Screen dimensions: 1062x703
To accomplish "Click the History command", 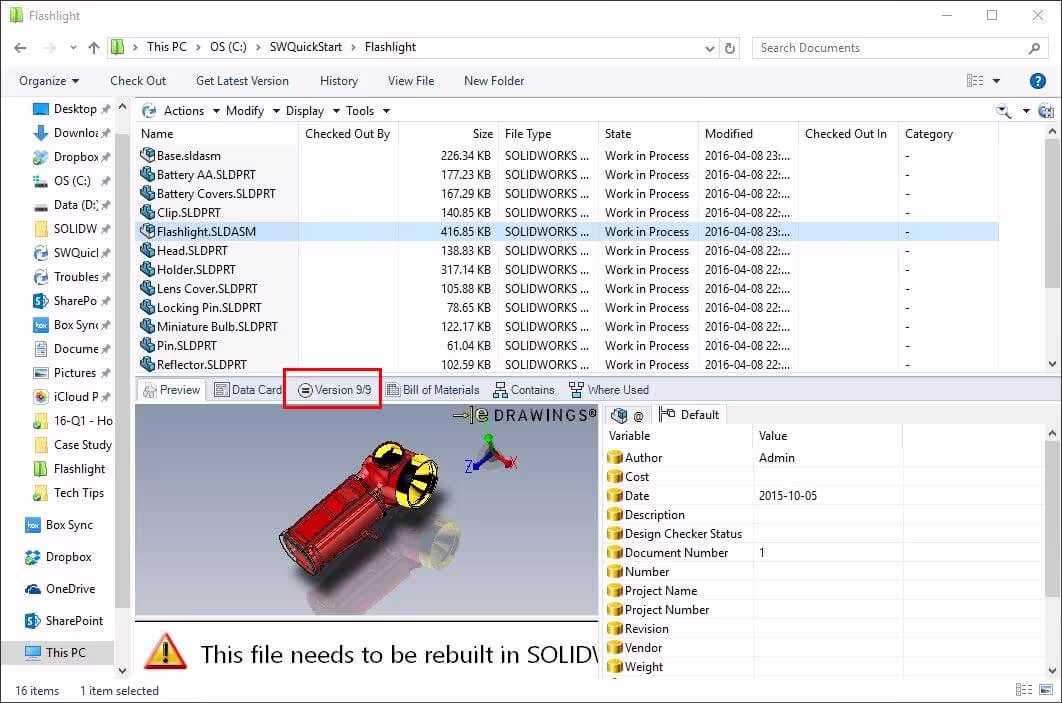I will (339, 81).
